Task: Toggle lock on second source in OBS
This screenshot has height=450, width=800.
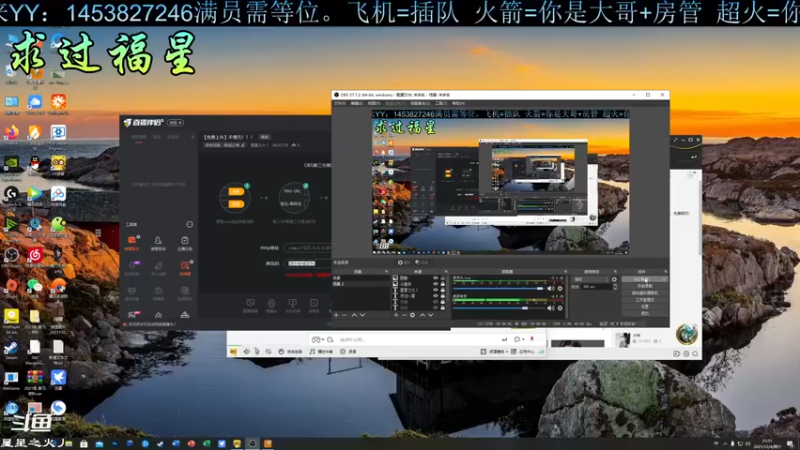Action: [x=442, y=284]
